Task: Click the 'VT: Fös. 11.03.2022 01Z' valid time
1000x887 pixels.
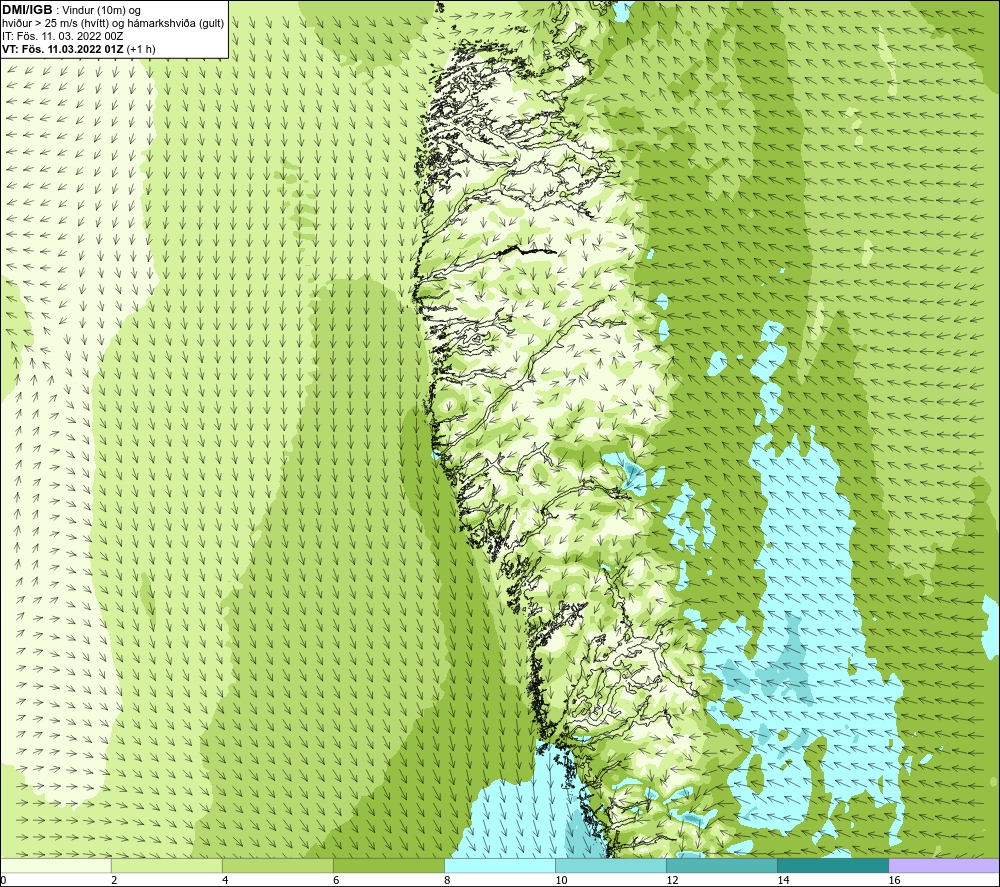Action: click(63, 49)
